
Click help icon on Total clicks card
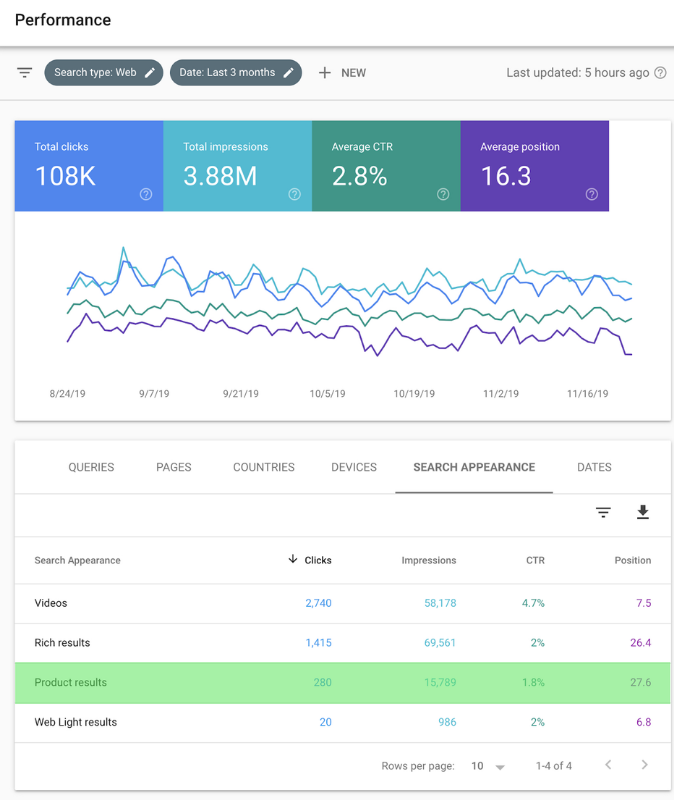146,194
